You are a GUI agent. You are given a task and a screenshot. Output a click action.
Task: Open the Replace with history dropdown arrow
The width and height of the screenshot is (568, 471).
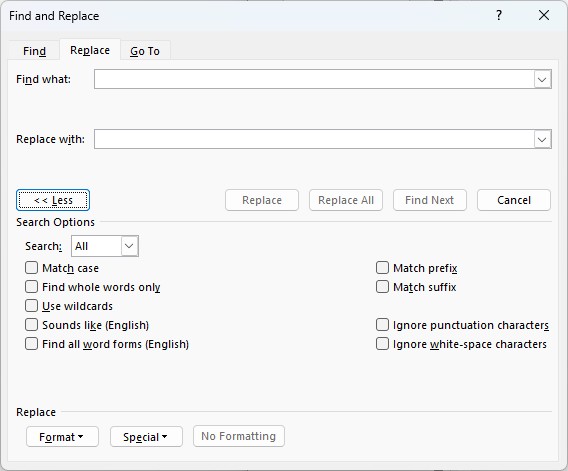(x=542, y=139)
